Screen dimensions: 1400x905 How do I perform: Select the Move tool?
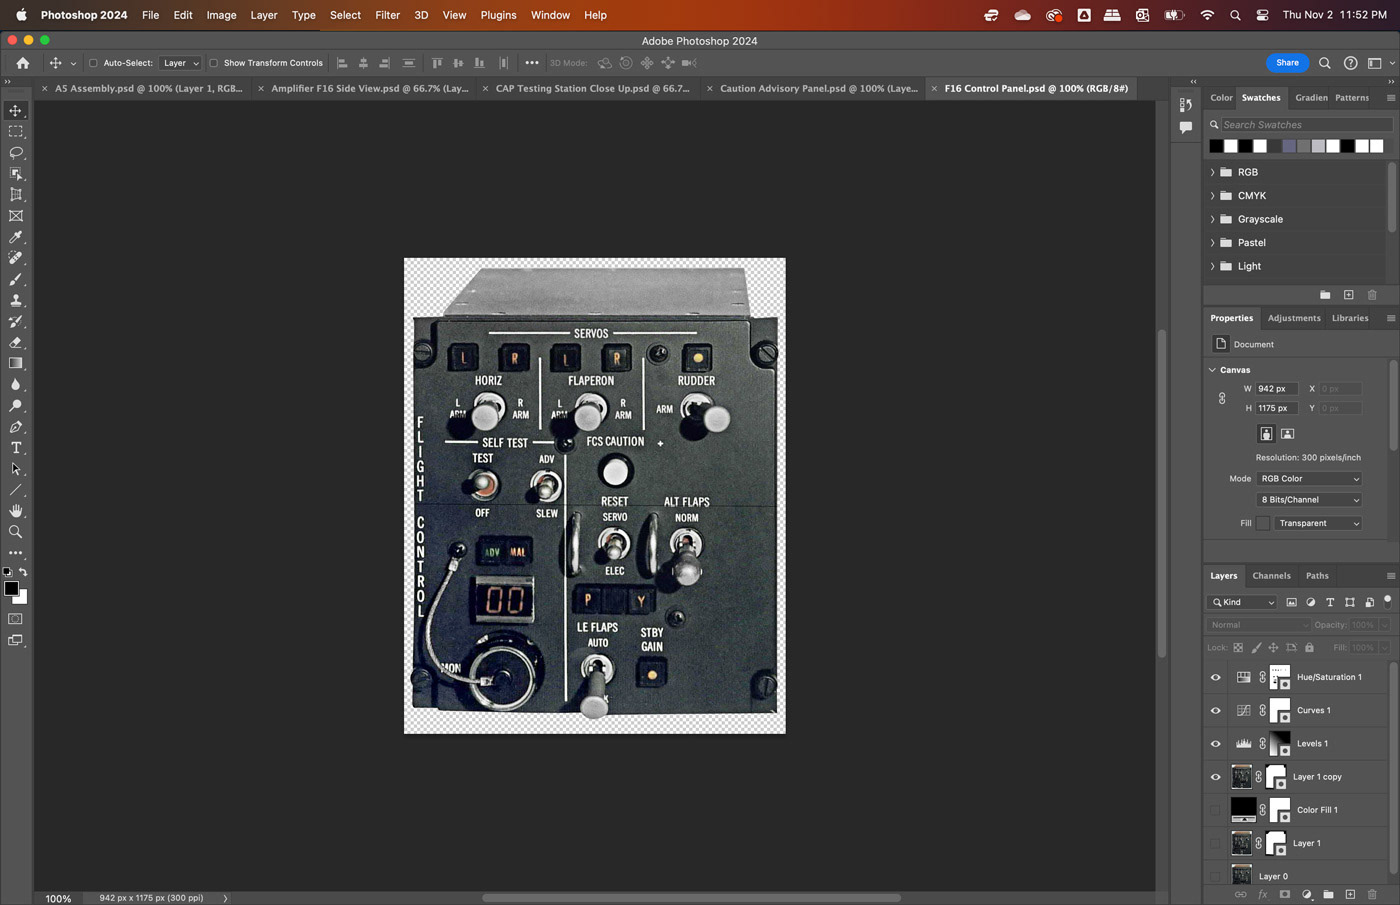point(16,111)
